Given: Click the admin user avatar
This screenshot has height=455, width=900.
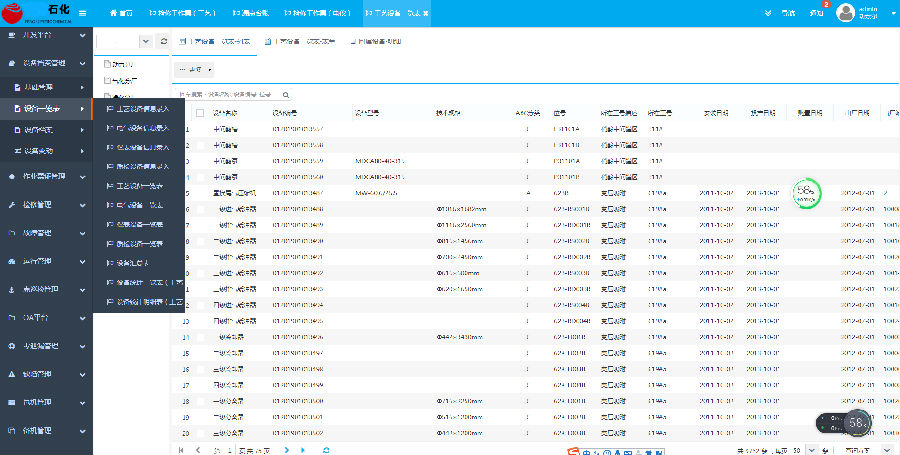Looking at the screenshot, I should click(845, 13).
